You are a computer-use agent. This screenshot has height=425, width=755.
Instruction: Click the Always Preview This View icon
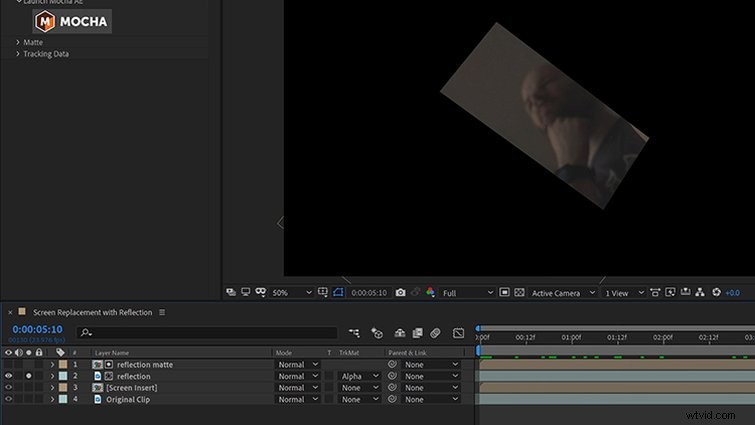pos(231,292)
